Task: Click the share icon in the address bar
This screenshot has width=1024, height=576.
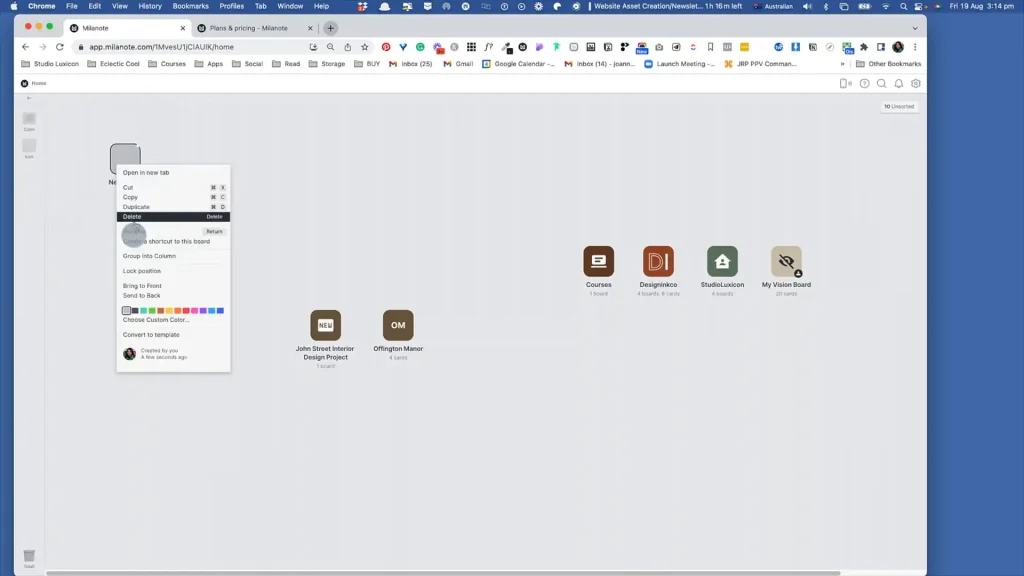Action: [x=347, y=47]
